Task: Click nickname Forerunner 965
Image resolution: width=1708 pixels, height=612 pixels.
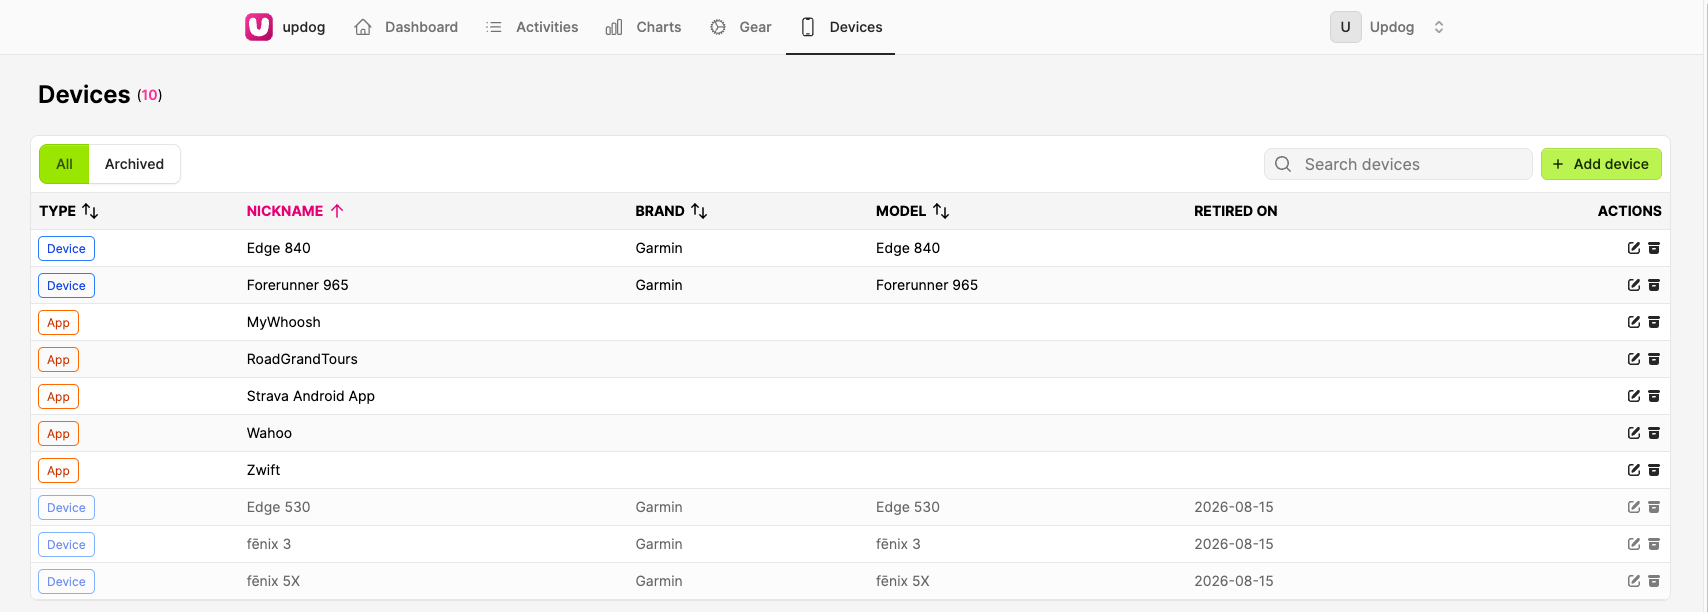Action: pos(298,285)
